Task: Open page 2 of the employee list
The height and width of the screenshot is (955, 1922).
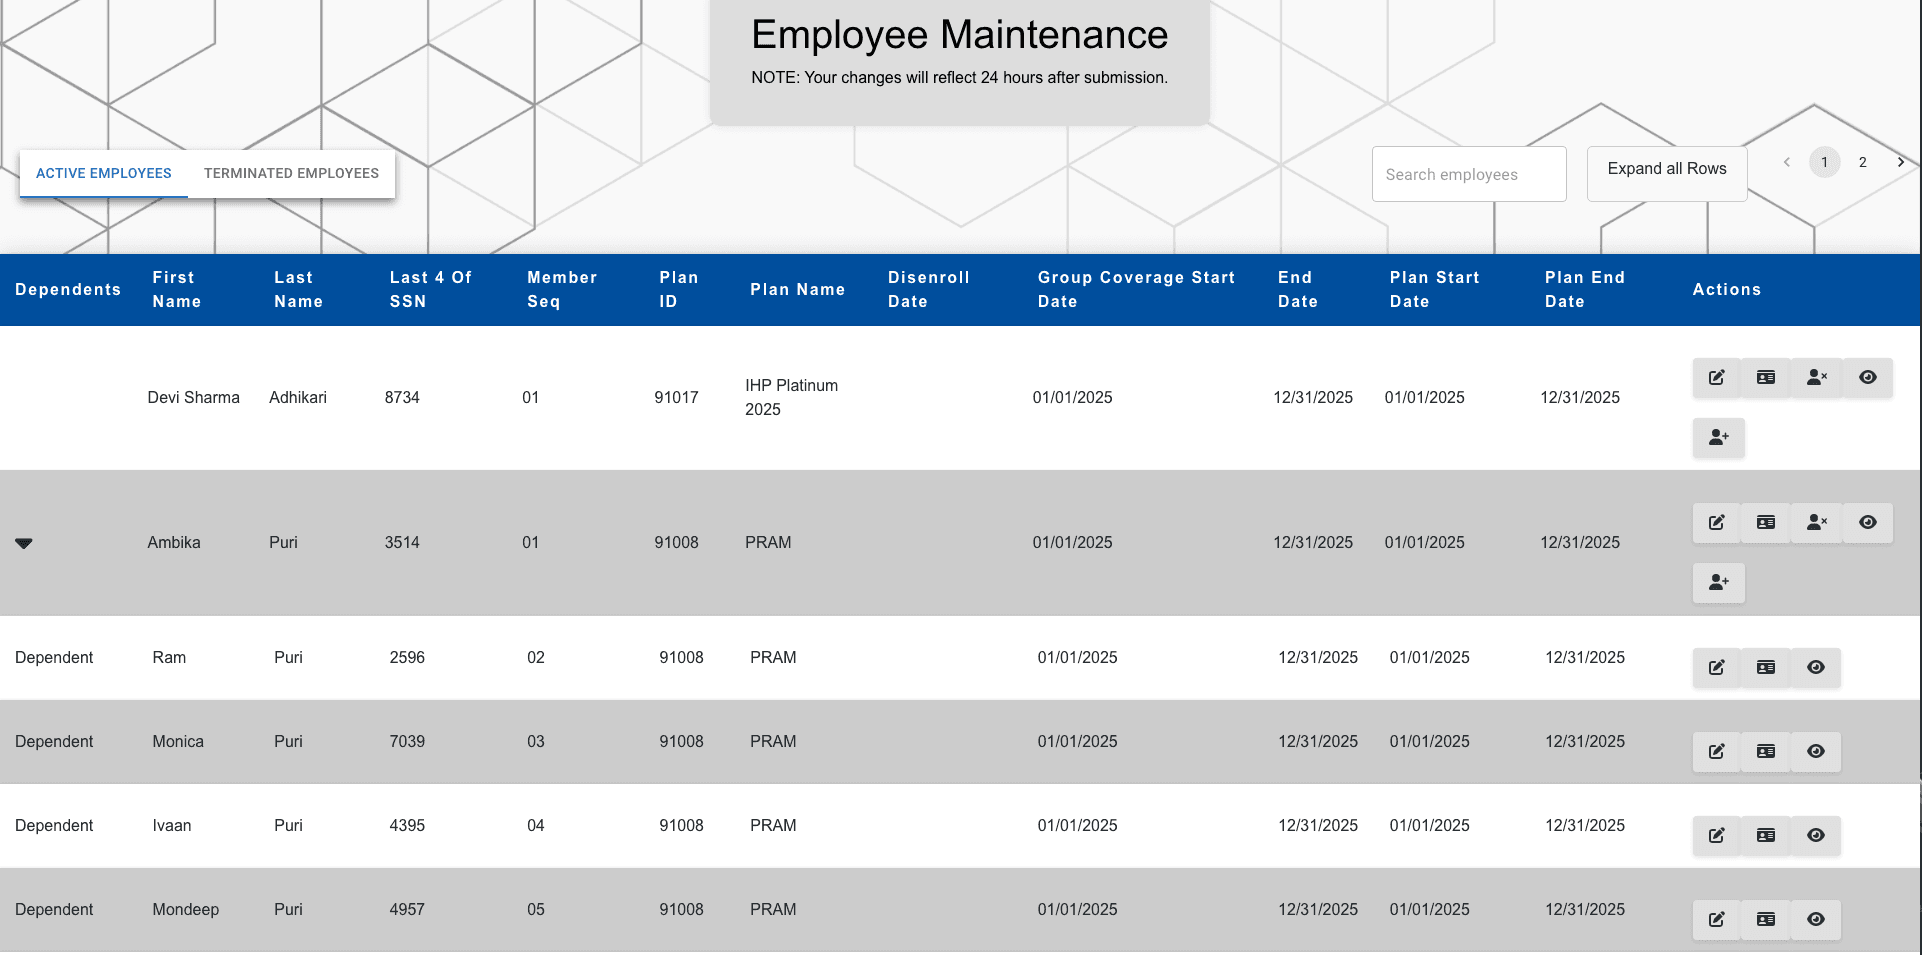Action: point(1862,161)
